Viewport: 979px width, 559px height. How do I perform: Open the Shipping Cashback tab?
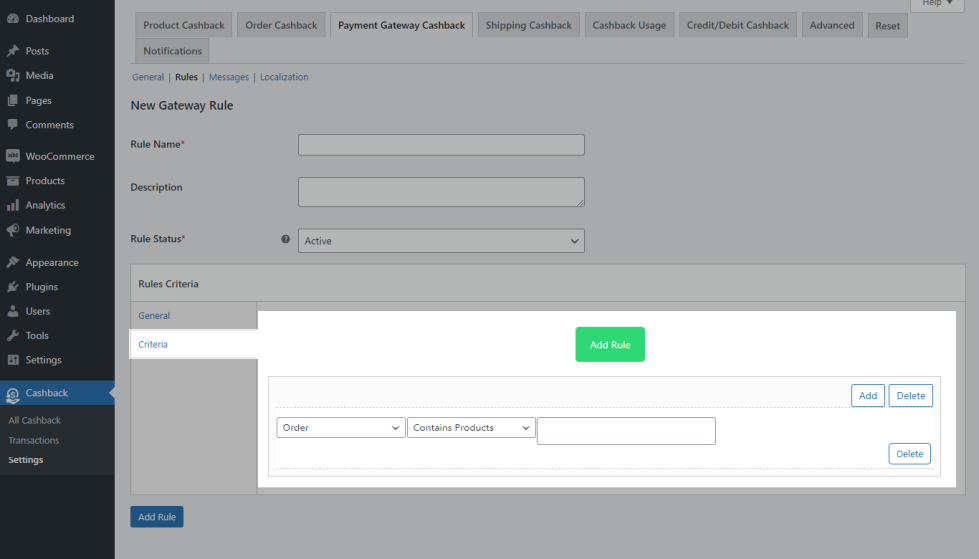click(x=528, y=25)
